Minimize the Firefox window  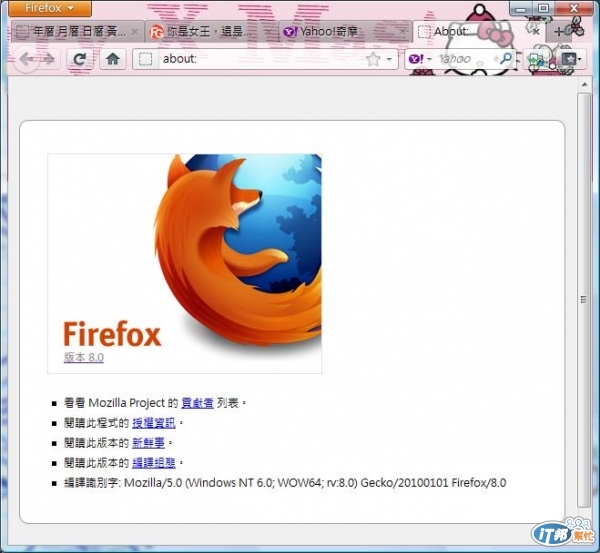[x=520, y=8]
